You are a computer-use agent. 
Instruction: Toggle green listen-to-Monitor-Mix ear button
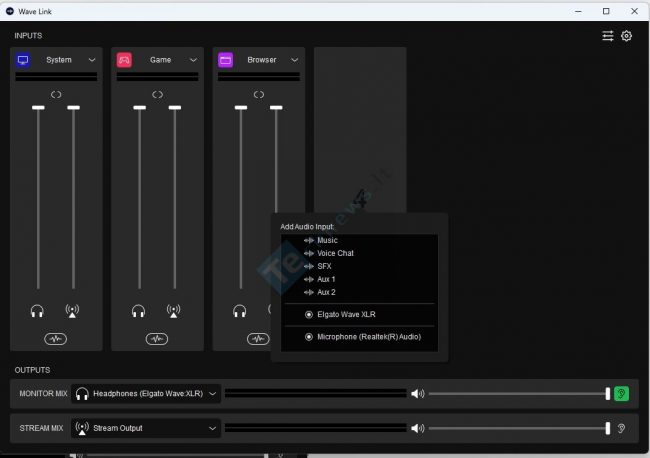tap(621, 393)
